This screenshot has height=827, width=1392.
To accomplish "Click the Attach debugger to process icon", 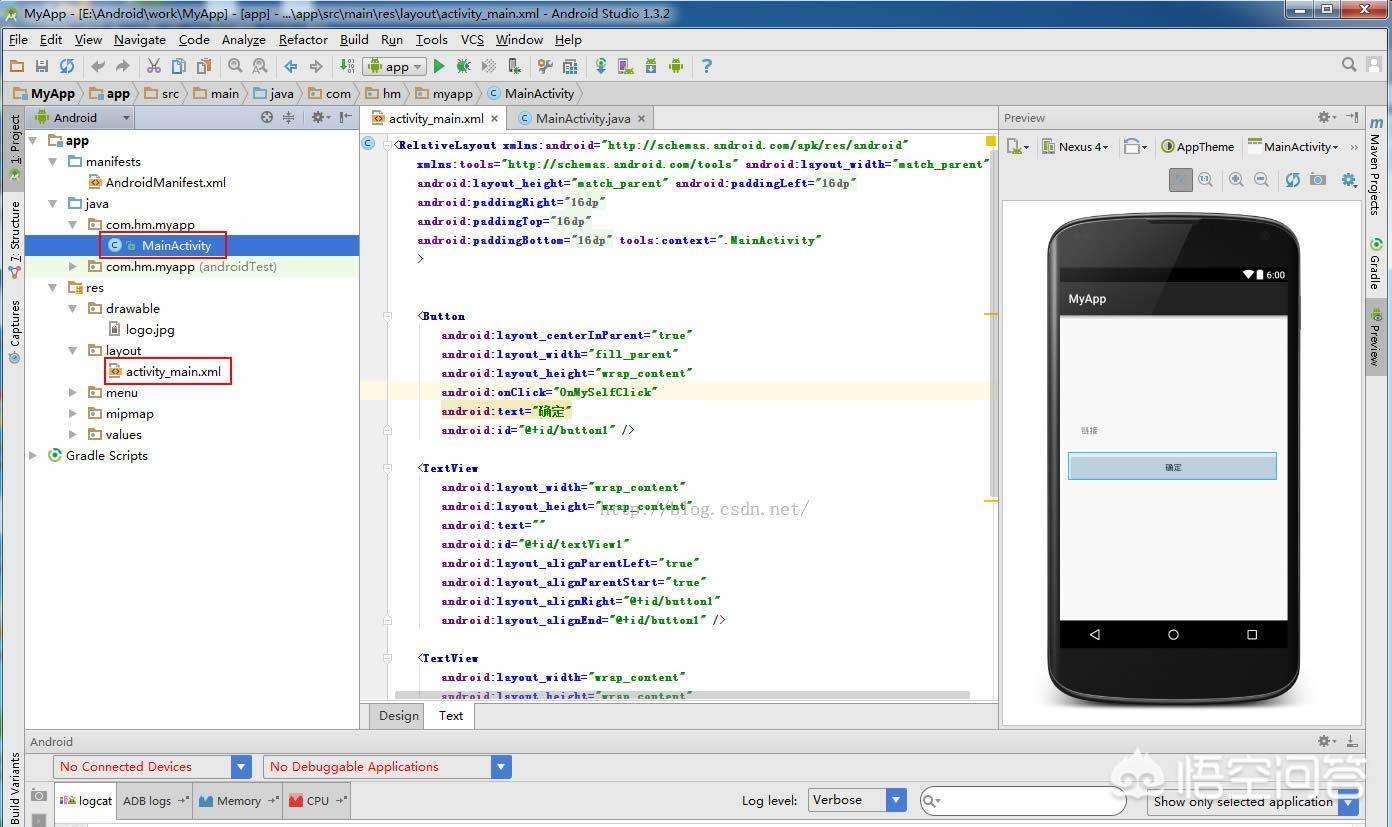I will (514, 66).
